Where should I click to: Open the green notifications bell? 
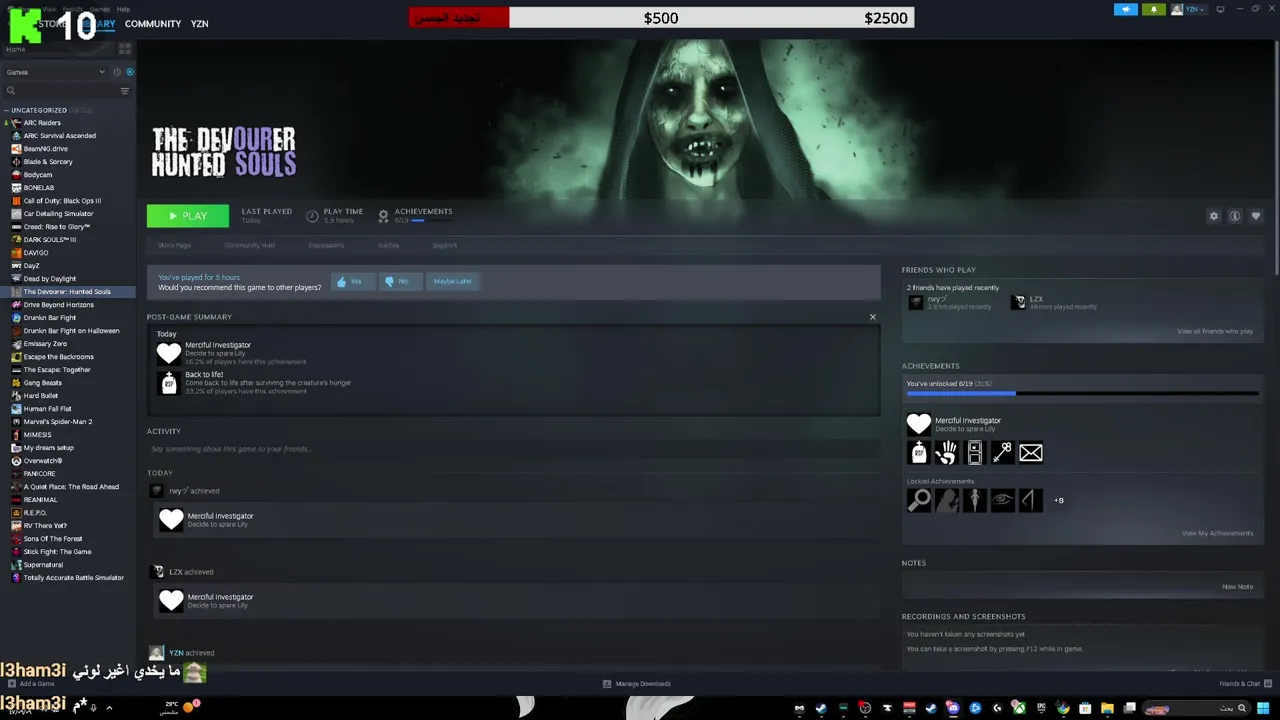[1154, 10]
